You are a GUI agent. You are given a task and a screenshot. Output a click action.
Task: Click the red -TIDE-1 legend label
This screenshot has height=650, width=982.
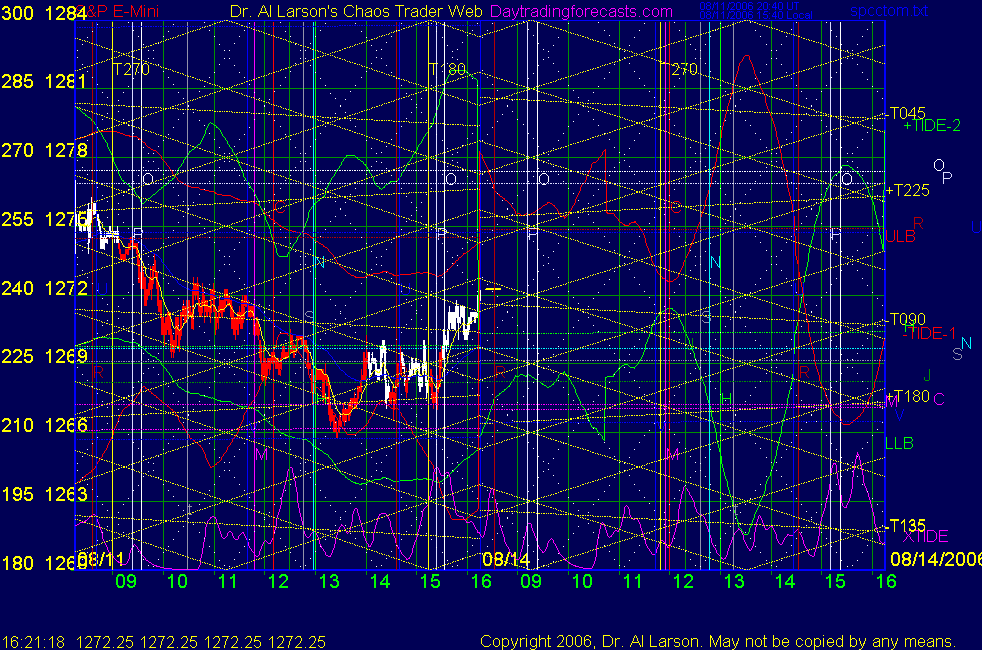[x=929, y=333]
